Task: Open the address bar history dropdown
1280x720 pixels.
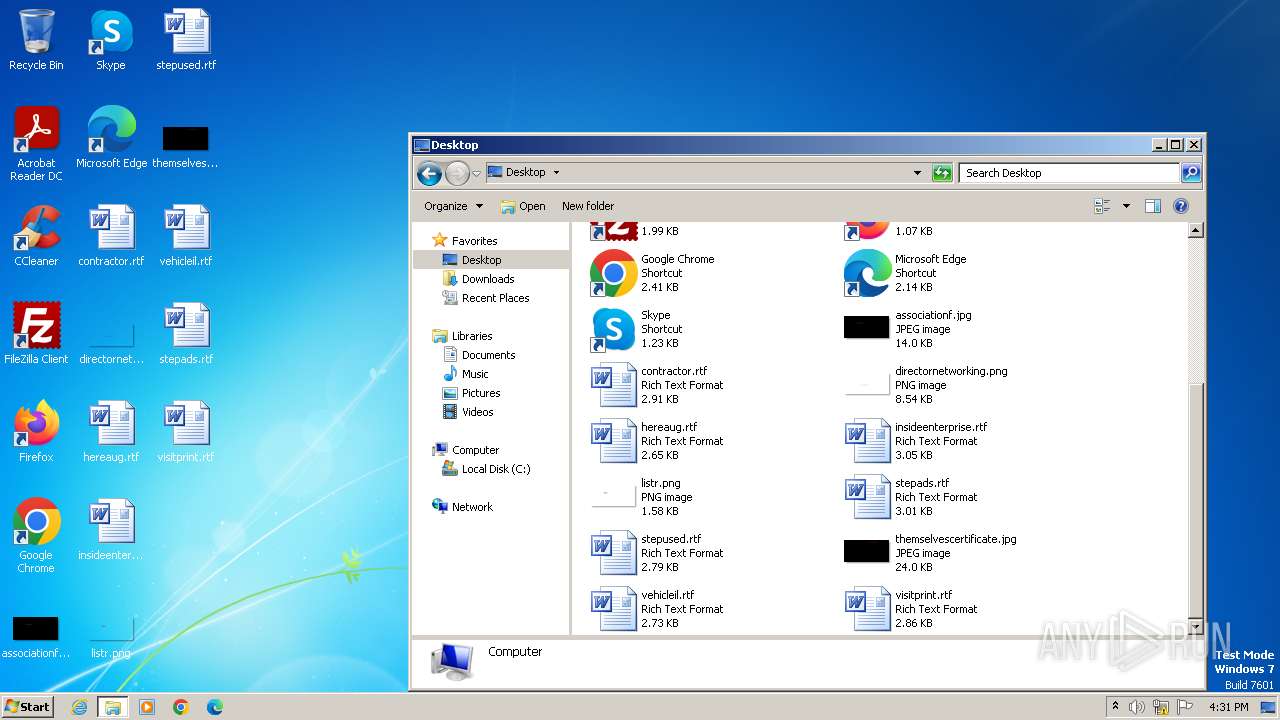Action: (x=917, y=173)
